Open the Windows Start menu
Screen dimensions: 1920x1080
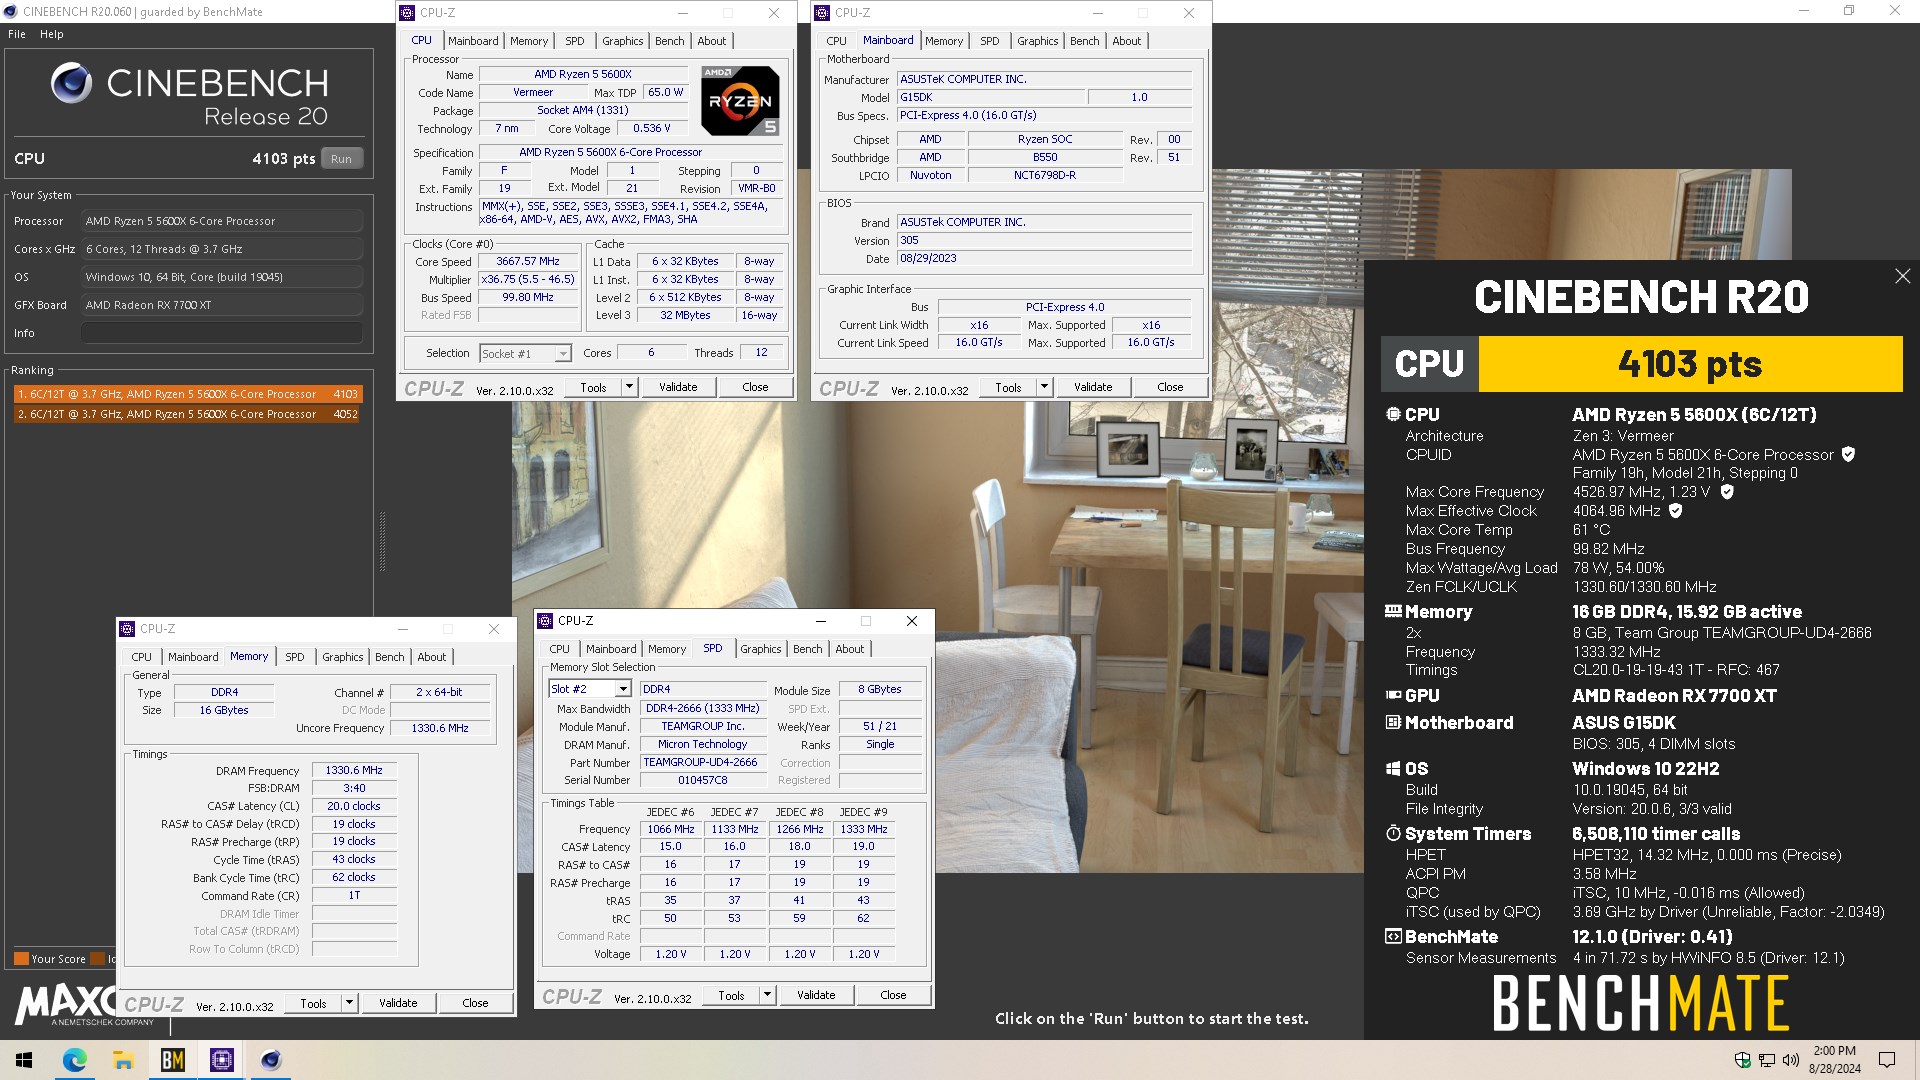tap(24, 1060)
